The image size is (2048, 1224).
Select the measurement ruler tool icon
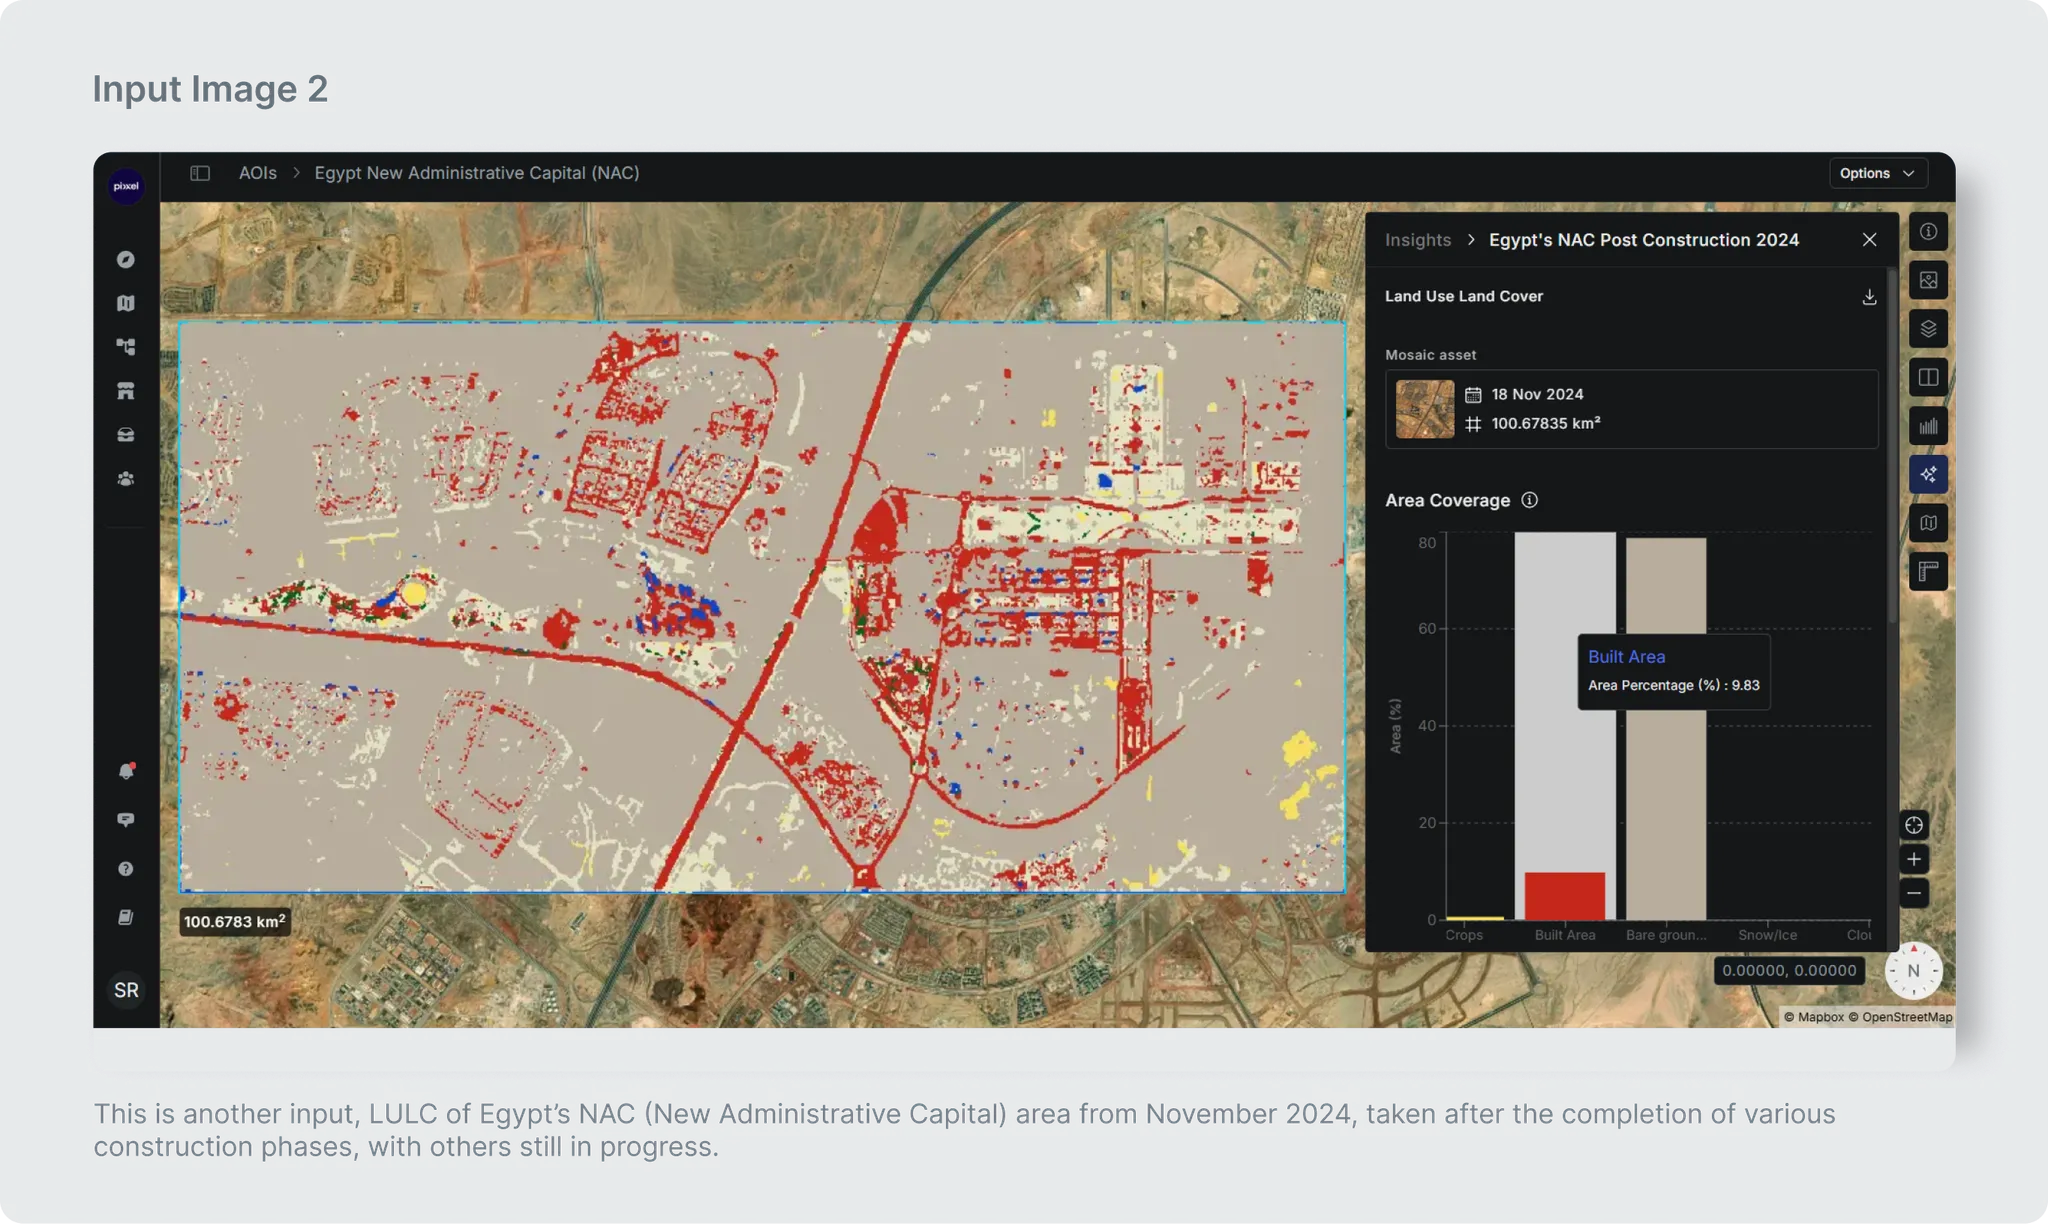point(1928,572)
